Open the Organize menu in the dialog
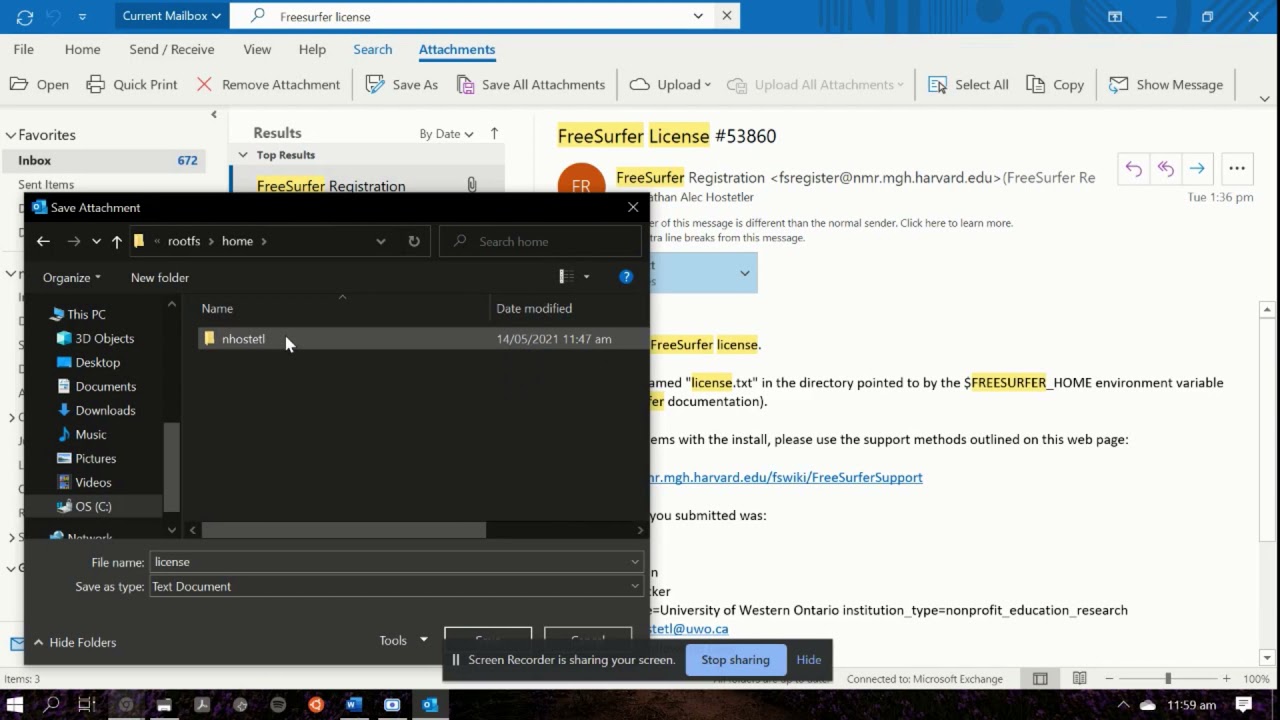 [x=71, y=278]
